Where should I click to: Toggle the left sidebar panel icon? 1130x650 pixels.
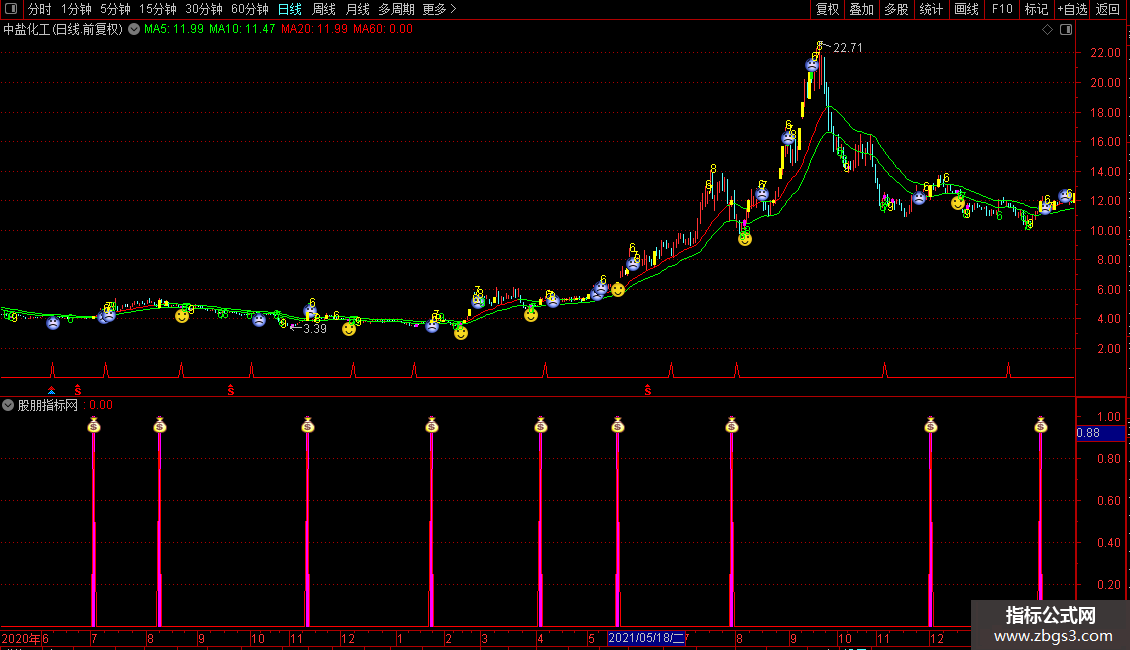click(11, 9)
